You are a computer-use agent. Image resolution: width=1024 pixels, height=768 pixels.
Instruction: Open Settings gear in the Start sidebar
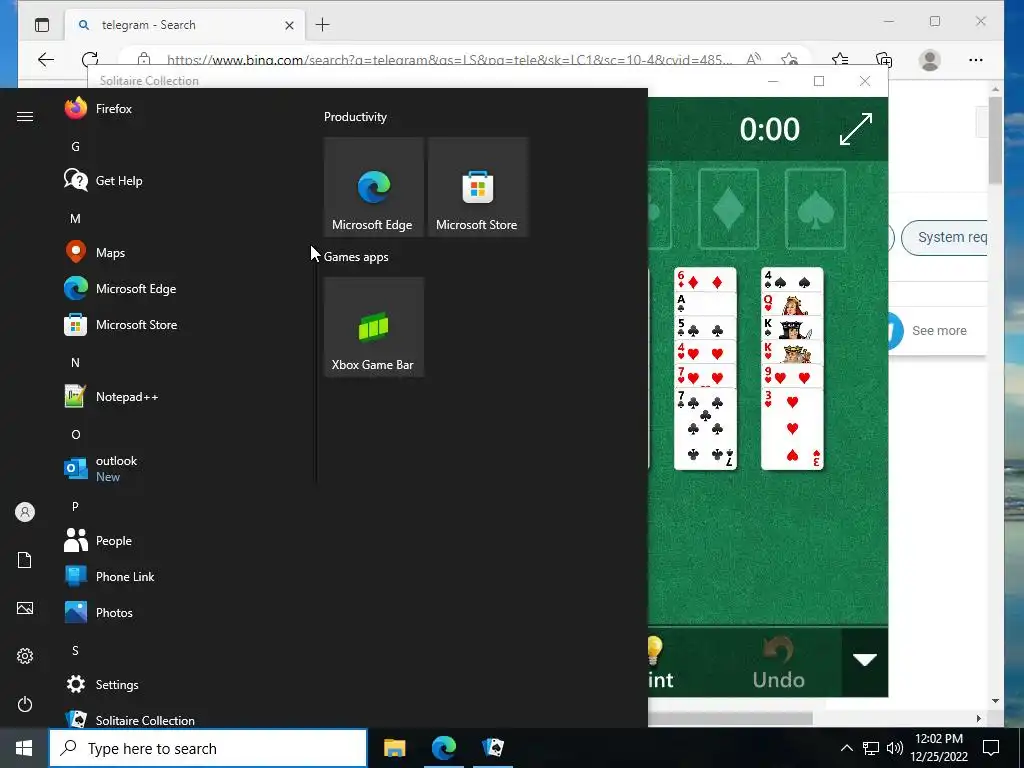pos(25,656)
